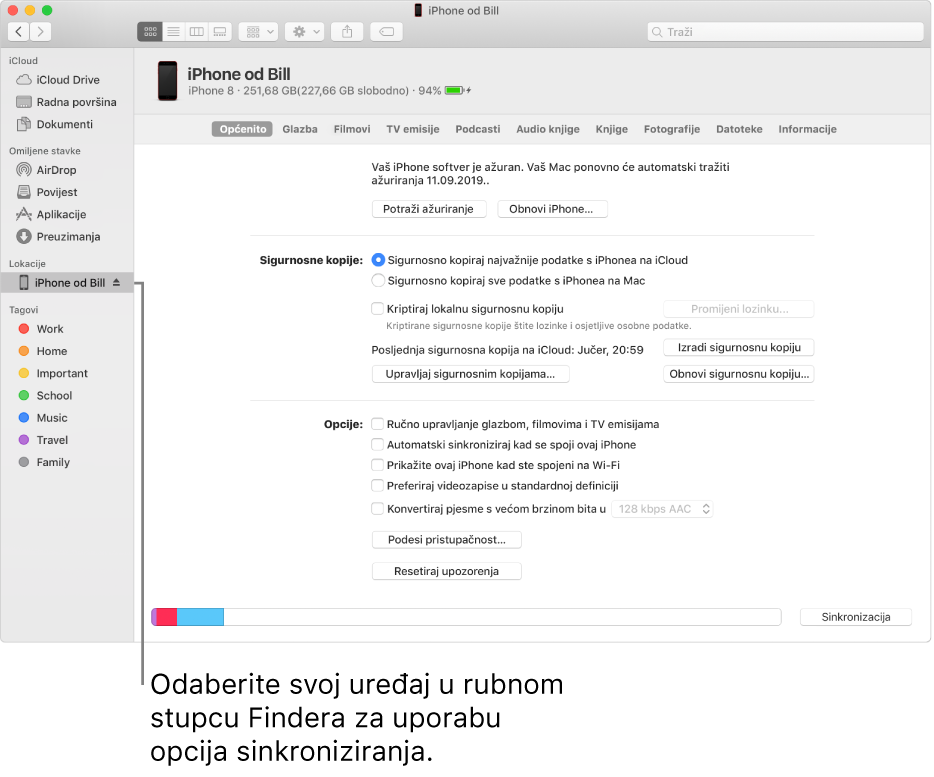Viewport: 934px width, 777px height.
Task: Switch to the Audio knjige tab
Action: tap(548, 129)
